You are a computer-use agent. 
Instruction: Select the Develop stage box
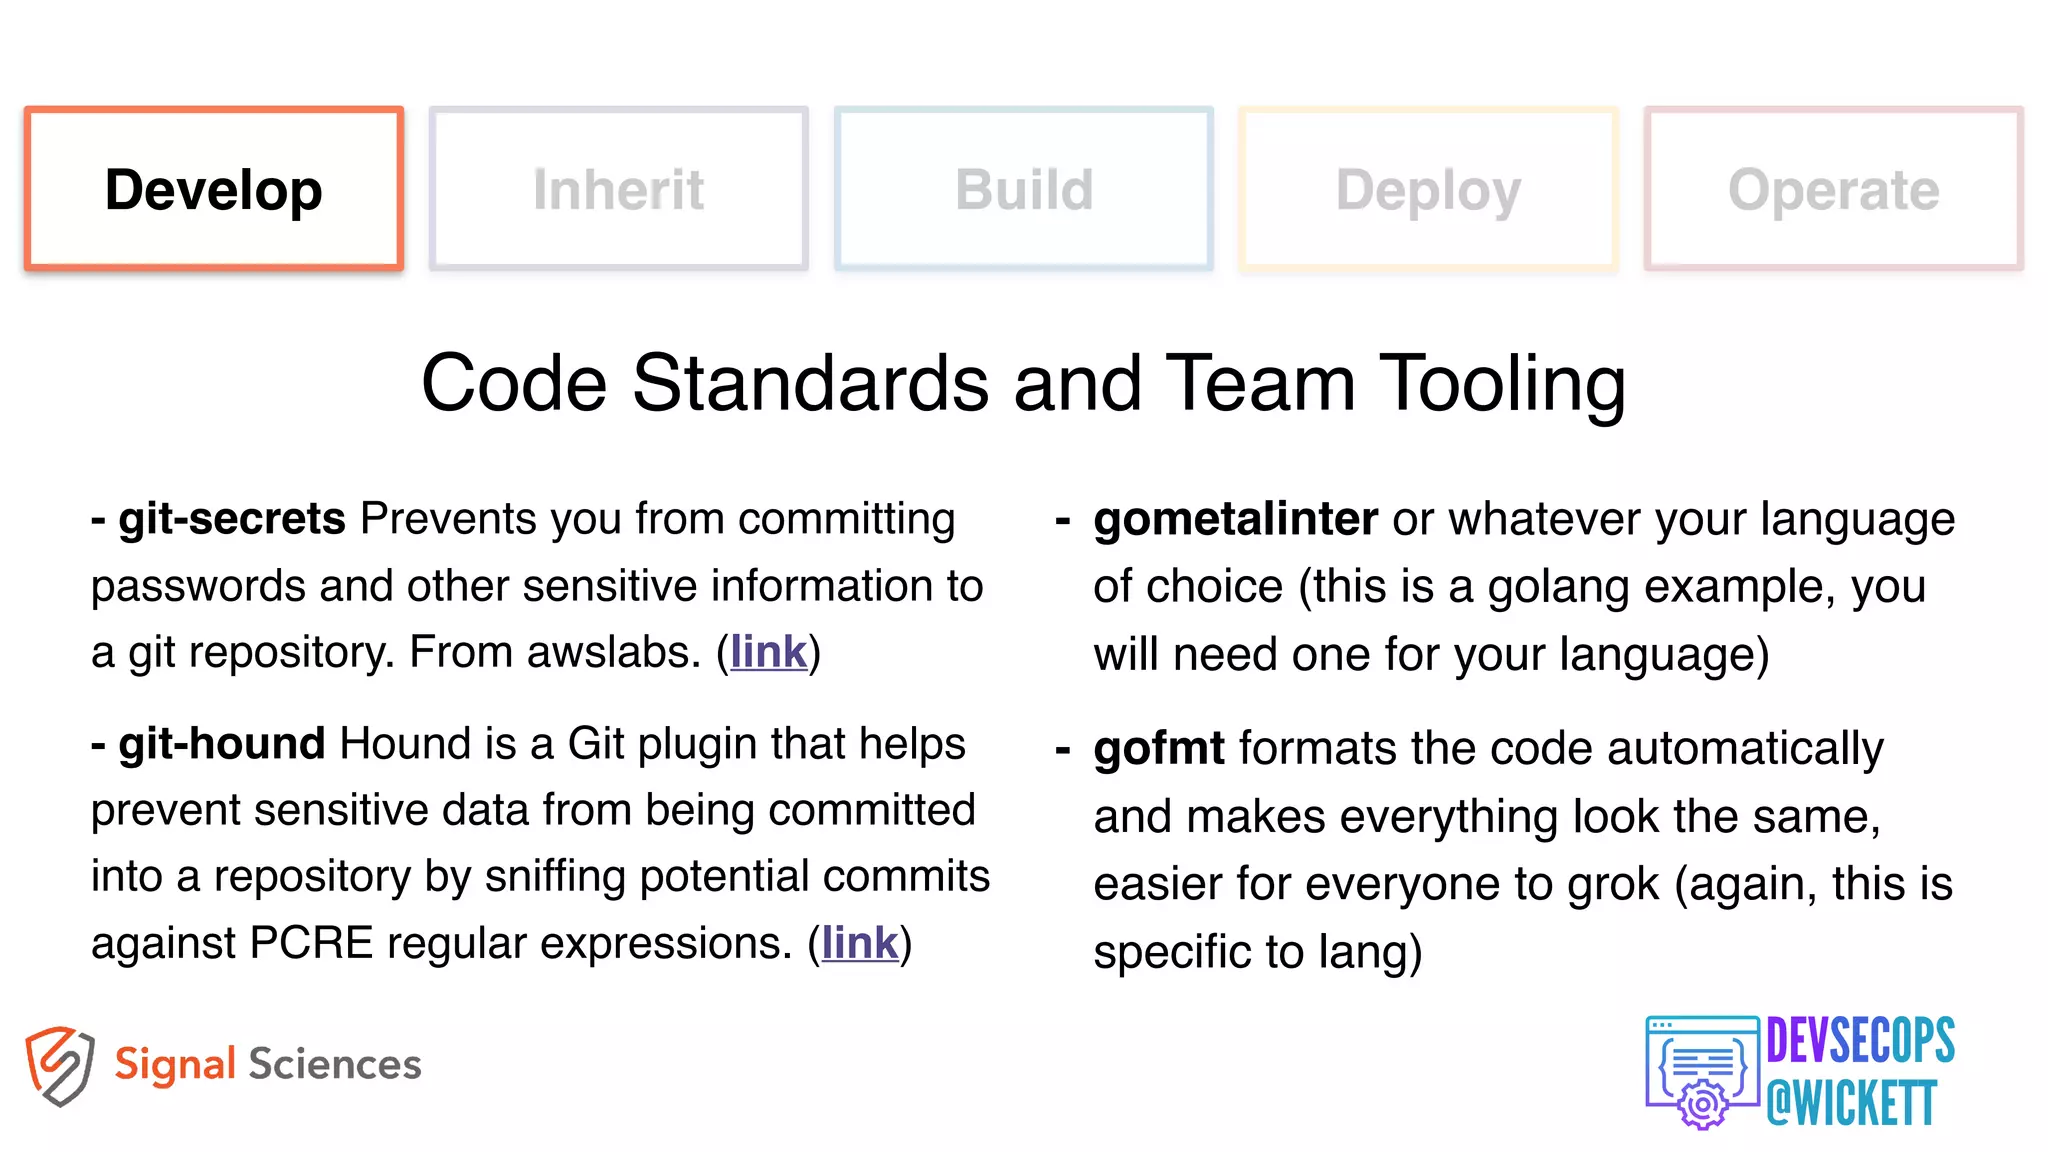[x=214, y=189]
